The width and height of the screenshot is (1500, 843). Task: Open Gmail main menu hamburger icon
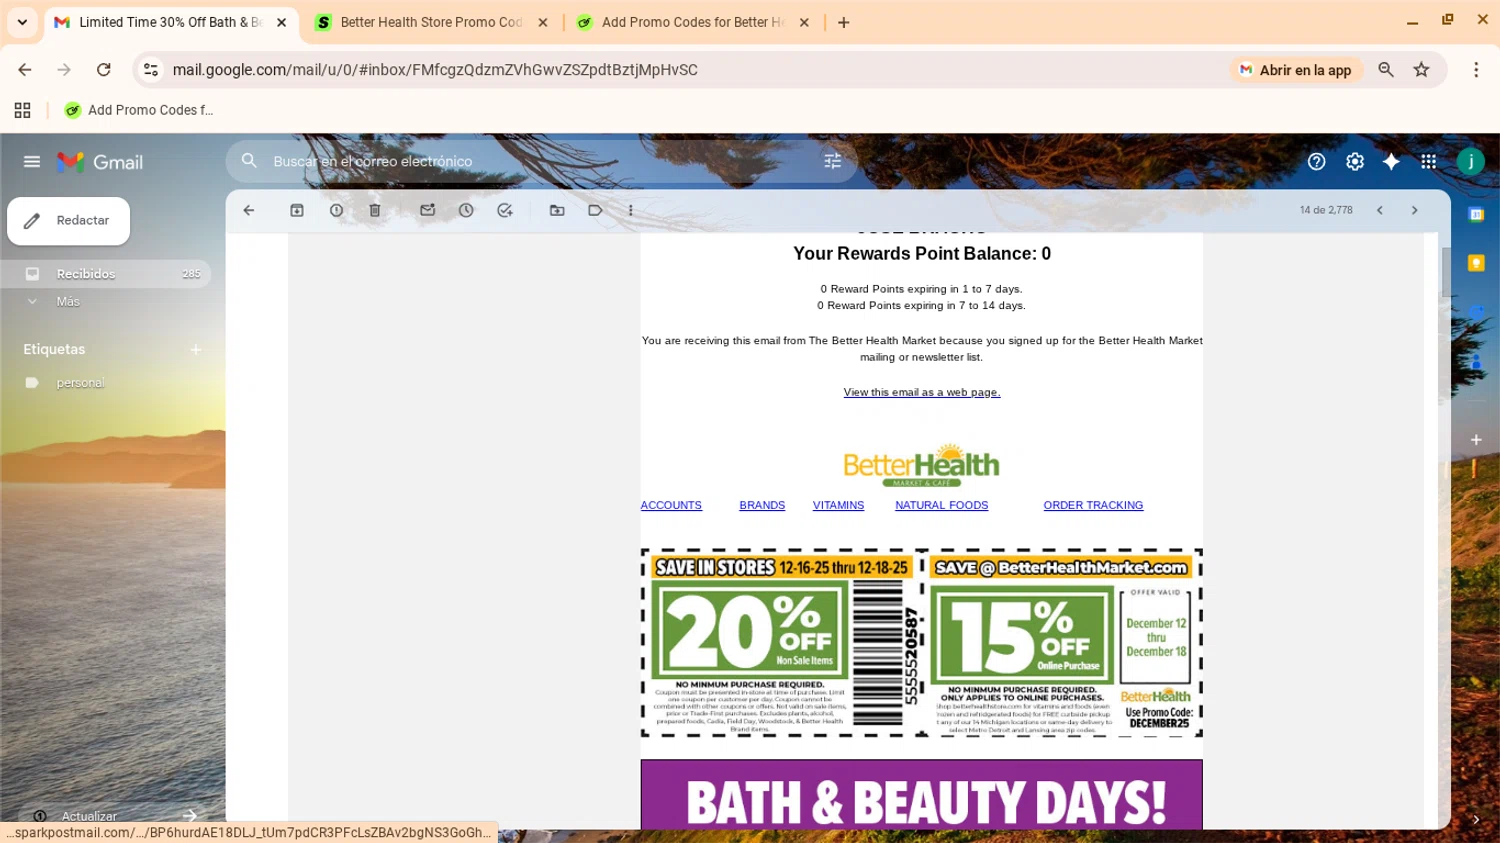point(32,161)
